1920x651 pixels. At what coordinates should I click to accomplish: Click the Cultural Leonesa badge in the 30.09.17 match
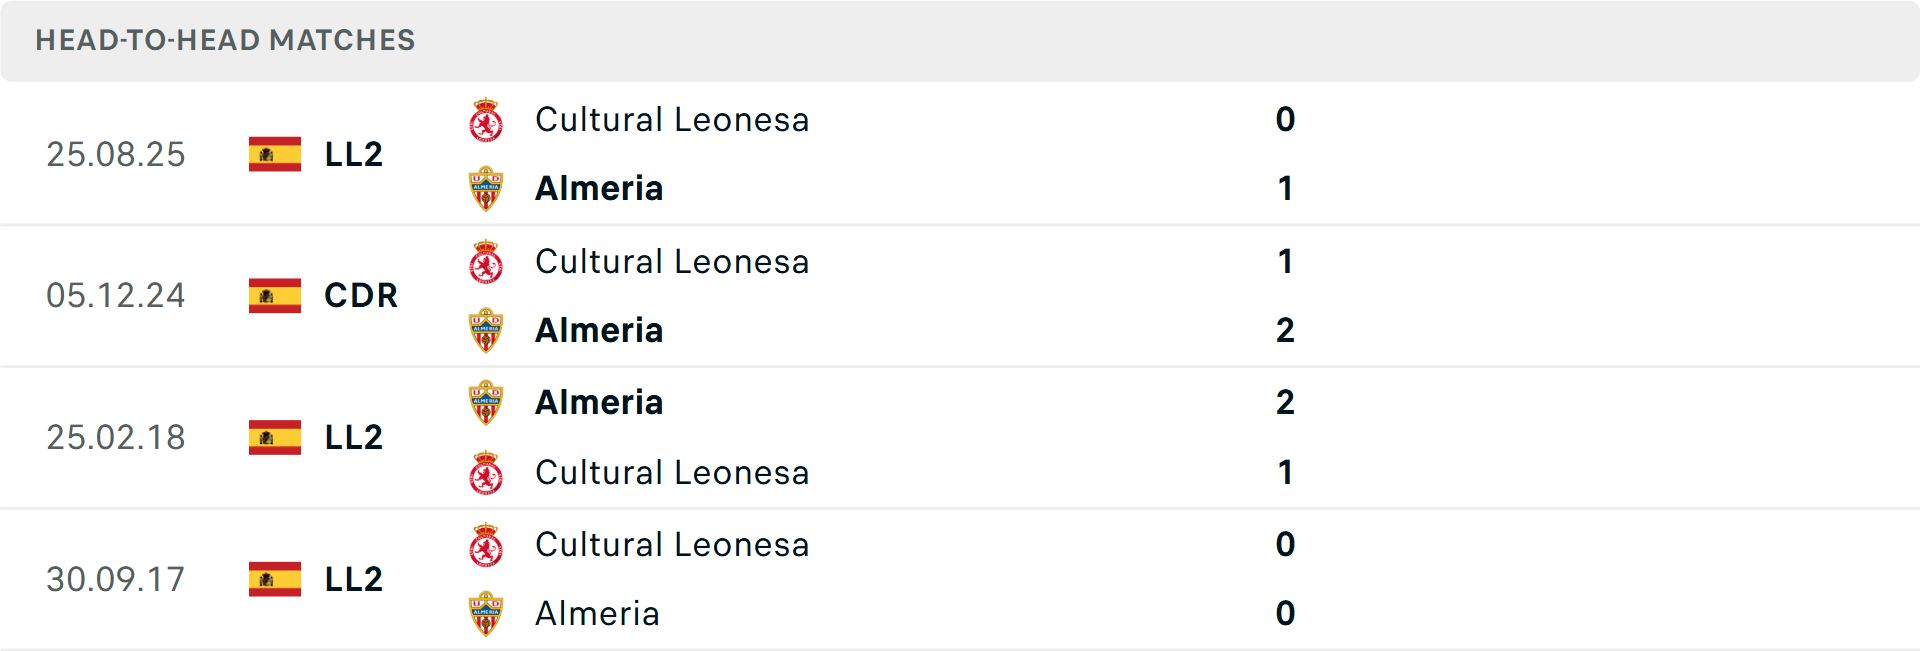tap(486, 545)
